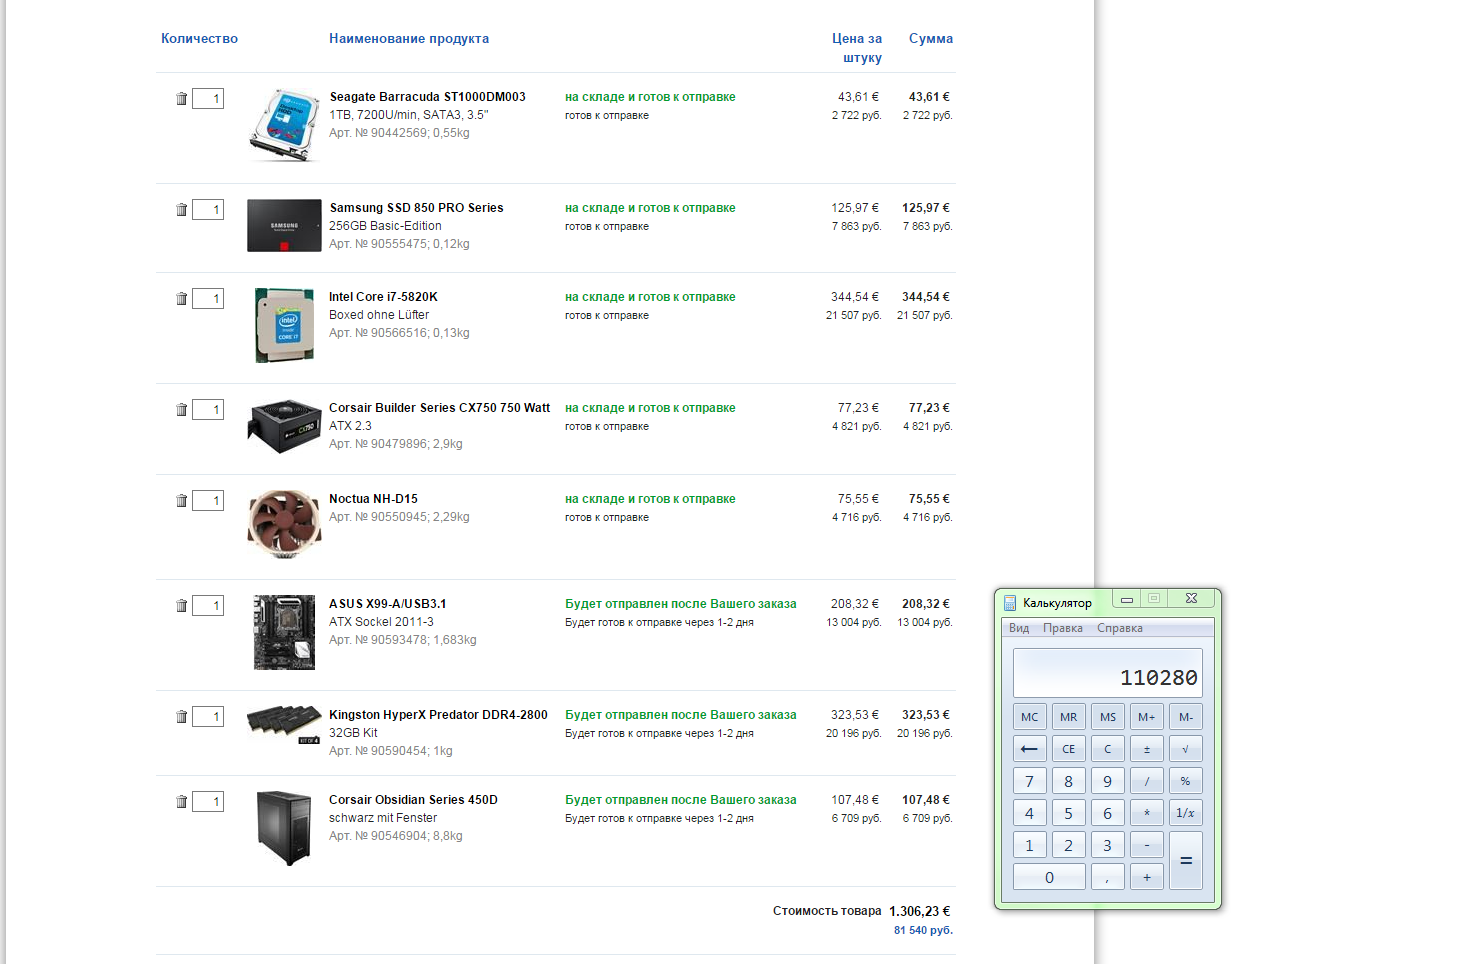The height and width of the screenshot is (964, 1466).
Task: Click calculator MC memory clear button
Action: pyautogui.click(x=1029, y=717)
